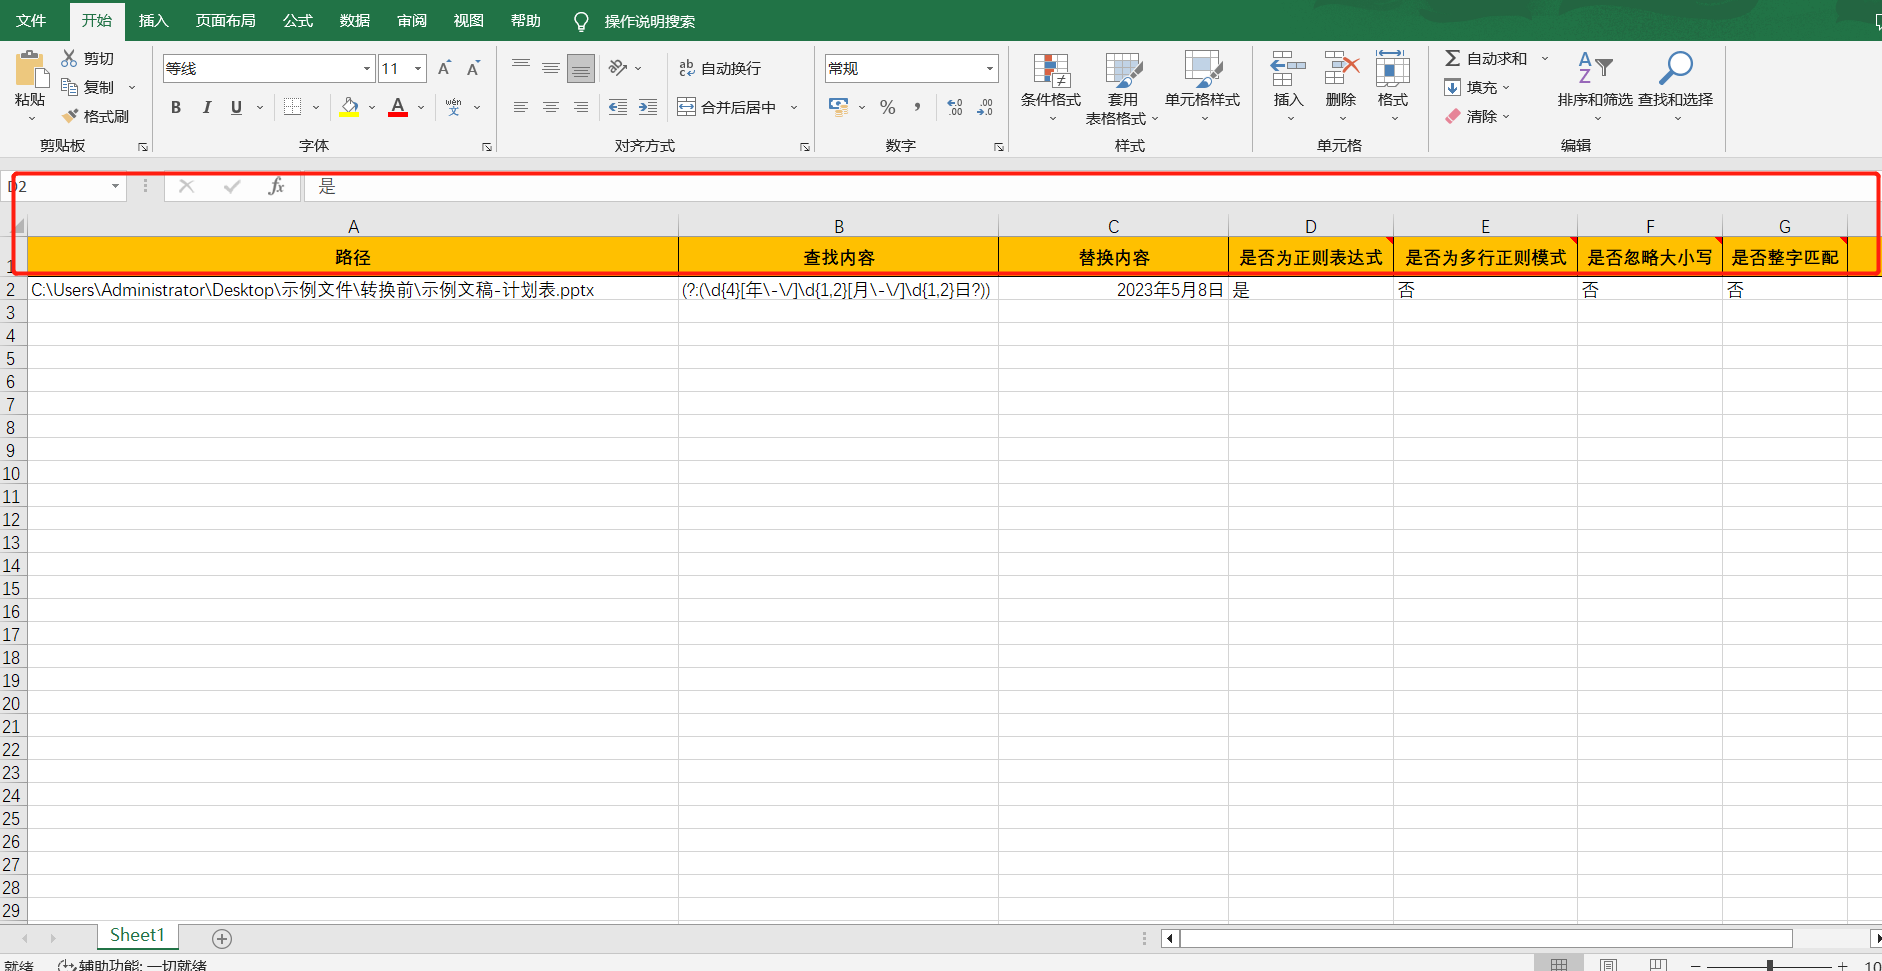Open the 文件 menu
1882x971 pixels.
[31, 20]
